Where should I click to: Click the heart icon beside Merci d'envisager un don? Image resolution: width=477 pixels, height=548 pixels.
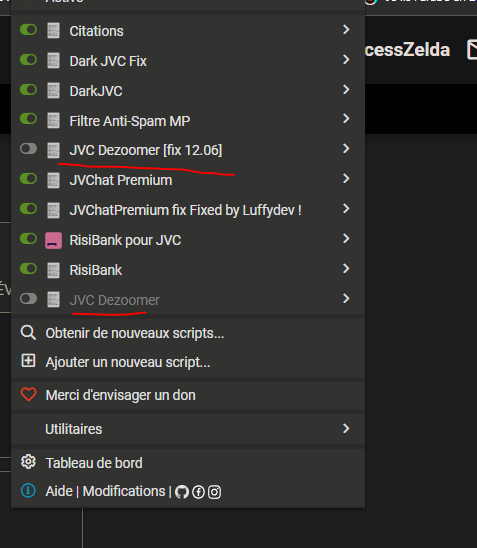coord(28,395)
